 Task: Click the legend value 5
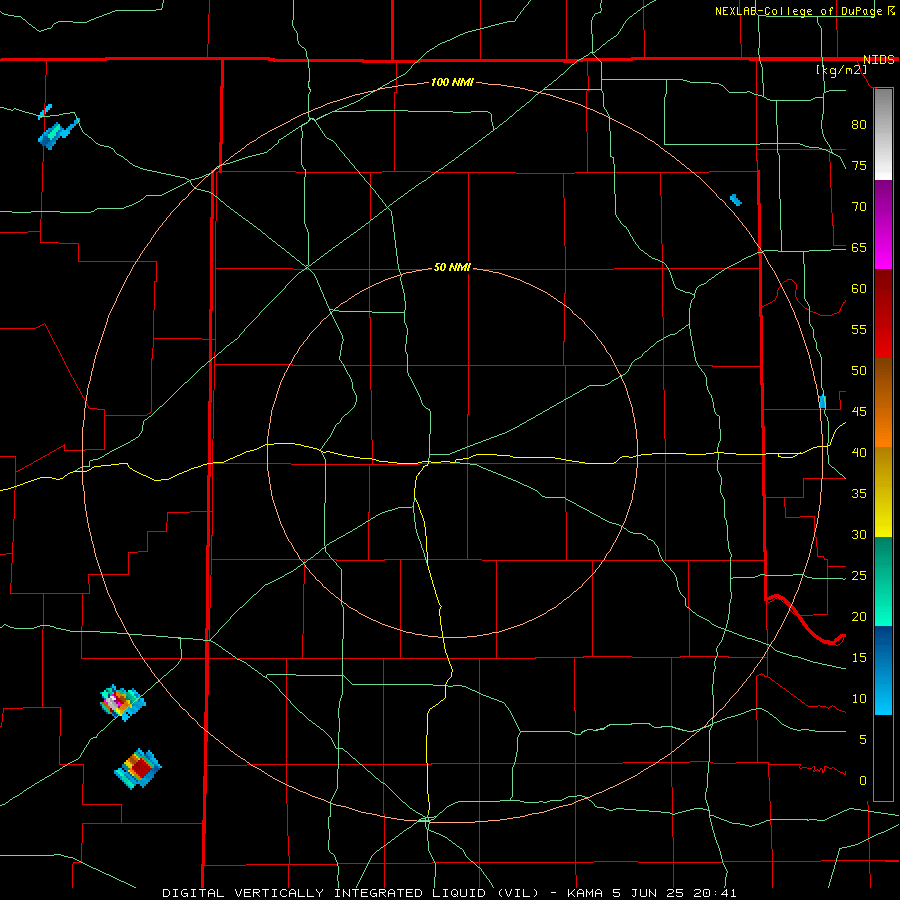point(863,740)
